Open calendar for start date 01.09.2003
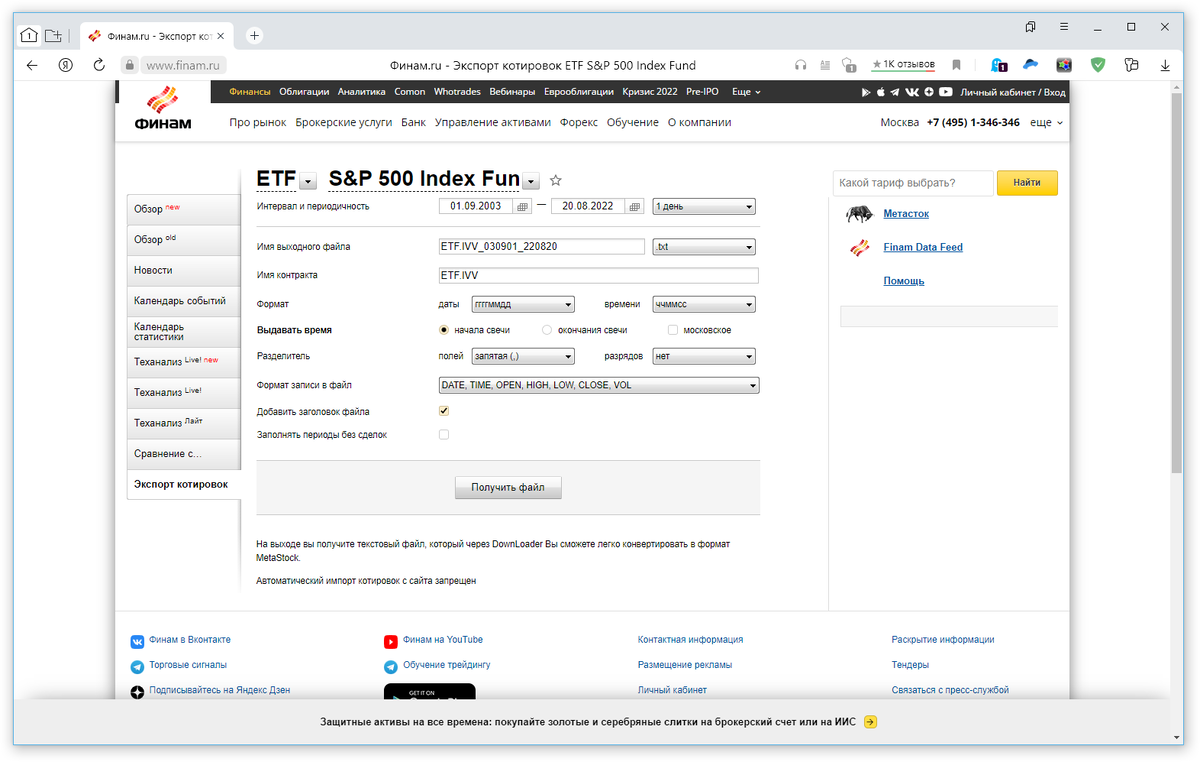Image resolution: width=1200 pixels, height=762 pixels. 522,207
